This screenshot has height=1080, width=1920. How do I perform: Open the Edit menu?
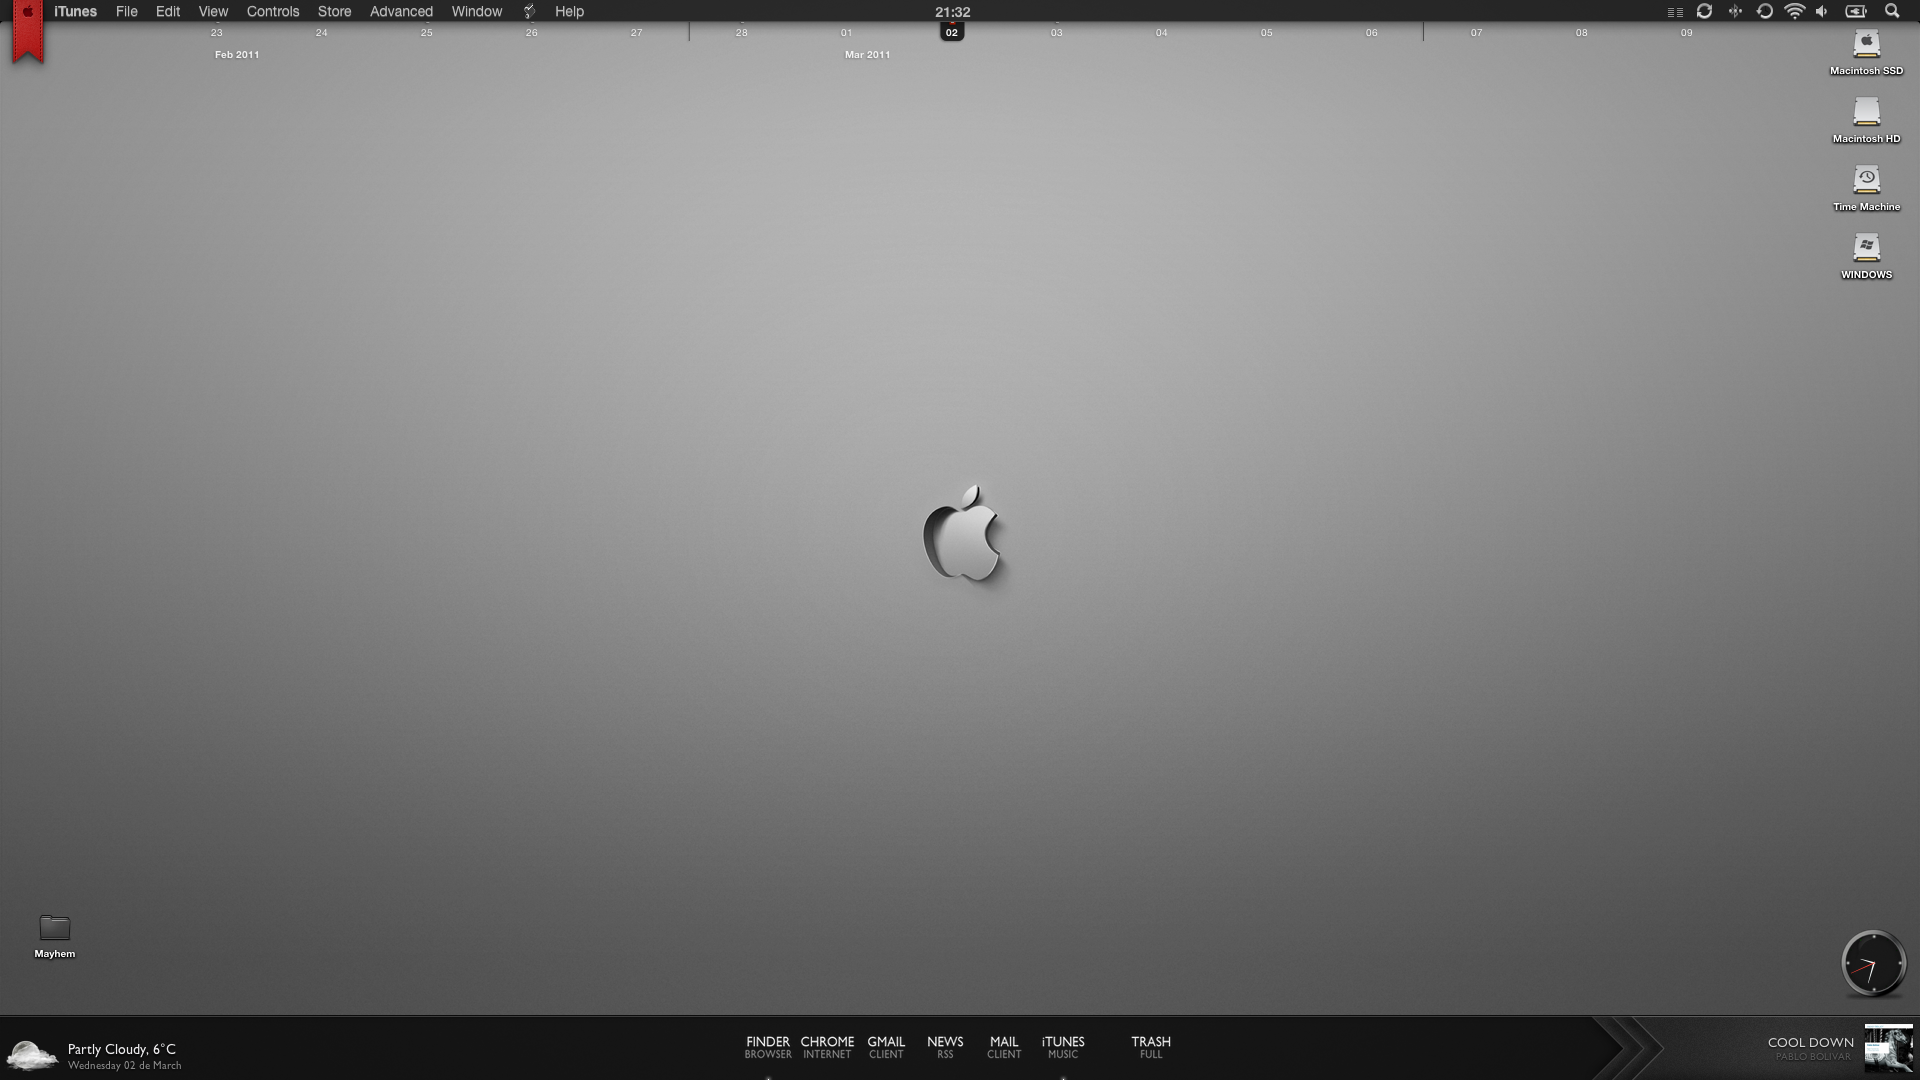pyautogui.click(x=168, y=12)
